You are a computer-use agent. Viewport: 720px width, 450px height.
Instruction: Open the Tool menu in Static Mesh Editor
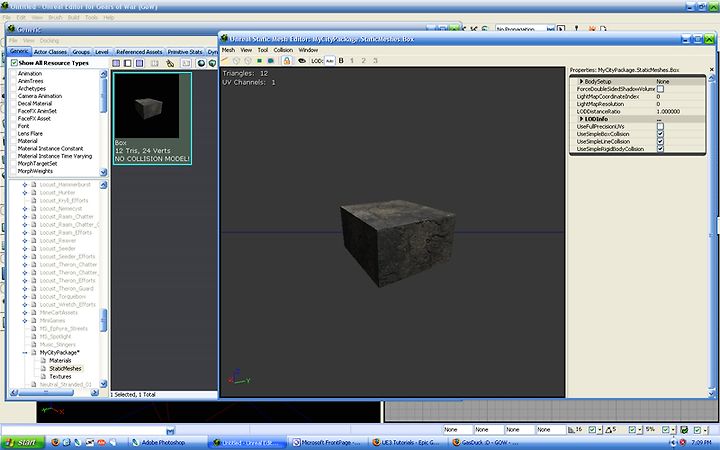point(263,50)
